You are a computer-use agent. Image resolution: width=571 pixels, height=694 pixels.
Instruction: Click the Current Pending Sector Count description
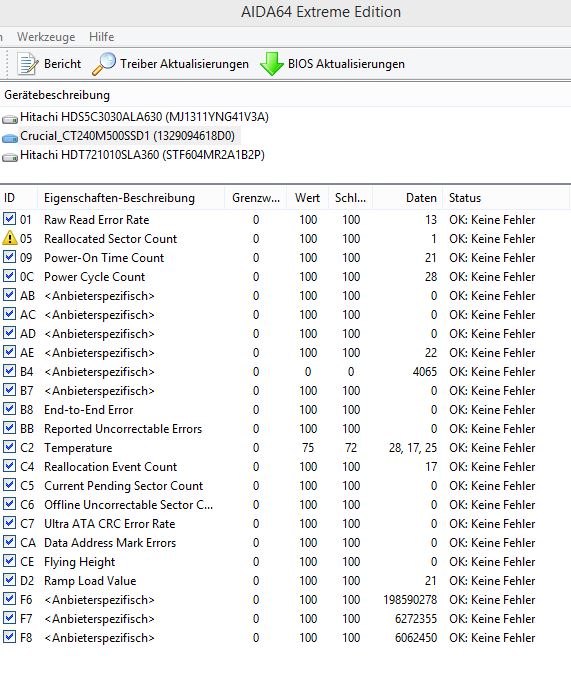123,486
